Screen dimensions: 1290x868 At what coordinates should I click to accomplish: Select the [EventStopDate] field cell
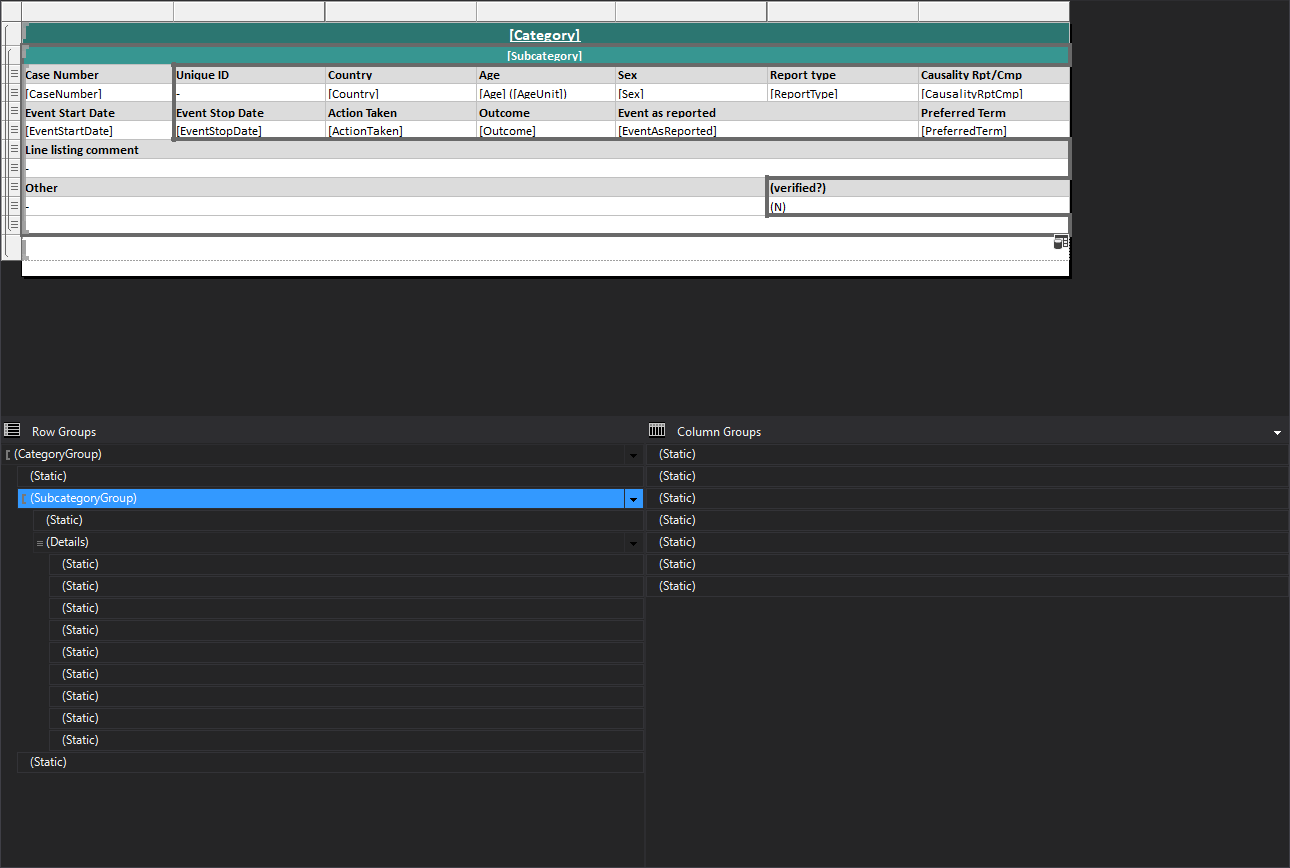[250, 130]
